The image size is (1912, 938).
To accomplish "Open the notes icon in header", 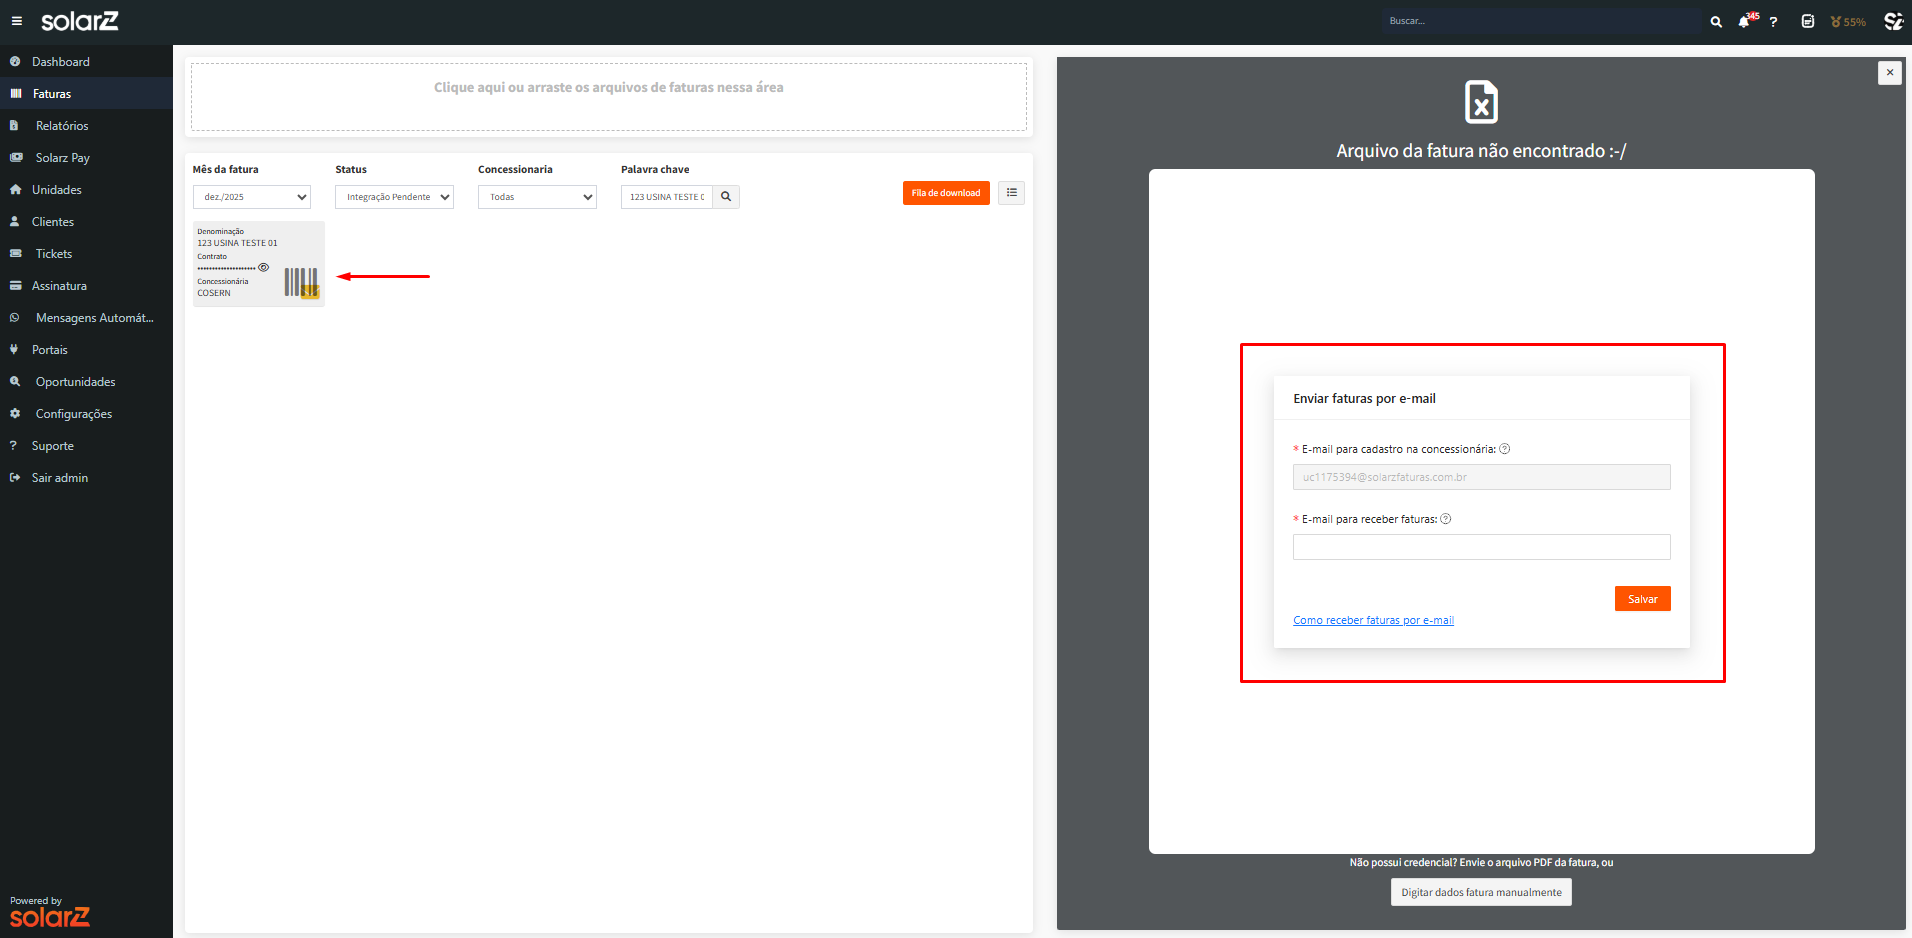I will pyautogui.click(x=1807, y=21).
